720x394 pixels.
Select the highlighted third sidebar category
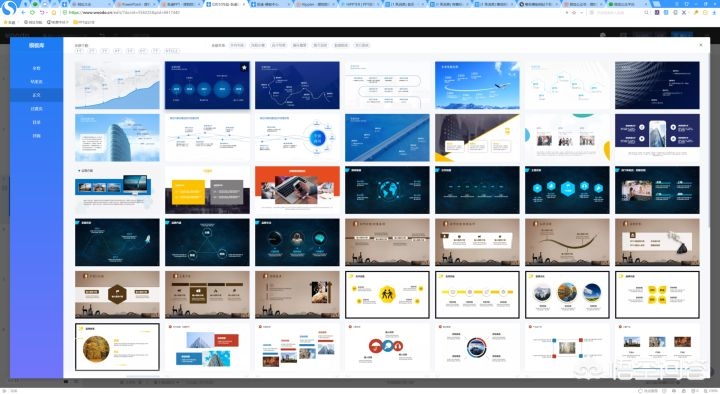[x=36, y=95]
